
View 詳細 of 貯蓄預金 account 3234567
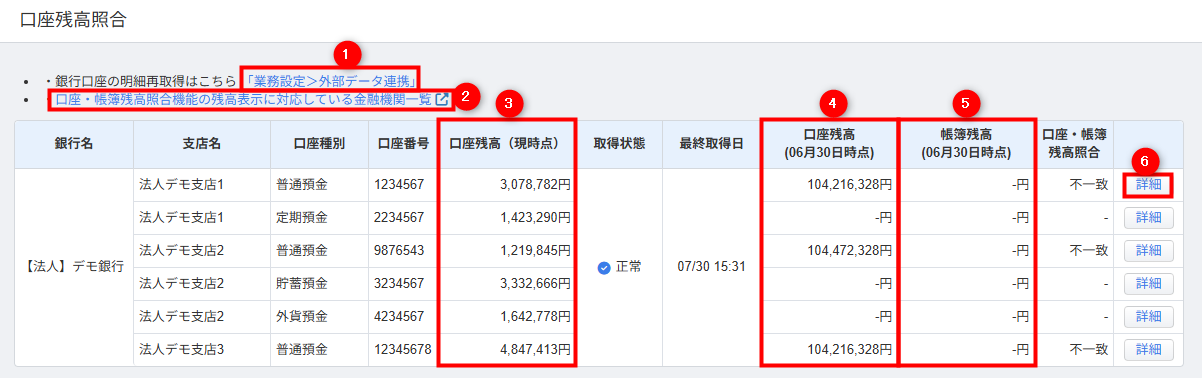coord(1148,283)
